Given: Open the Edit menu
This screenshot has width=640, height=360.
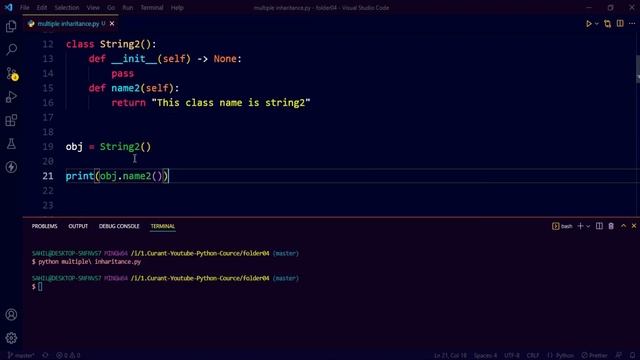Looking at the screenshot, I should pos(42,7).
